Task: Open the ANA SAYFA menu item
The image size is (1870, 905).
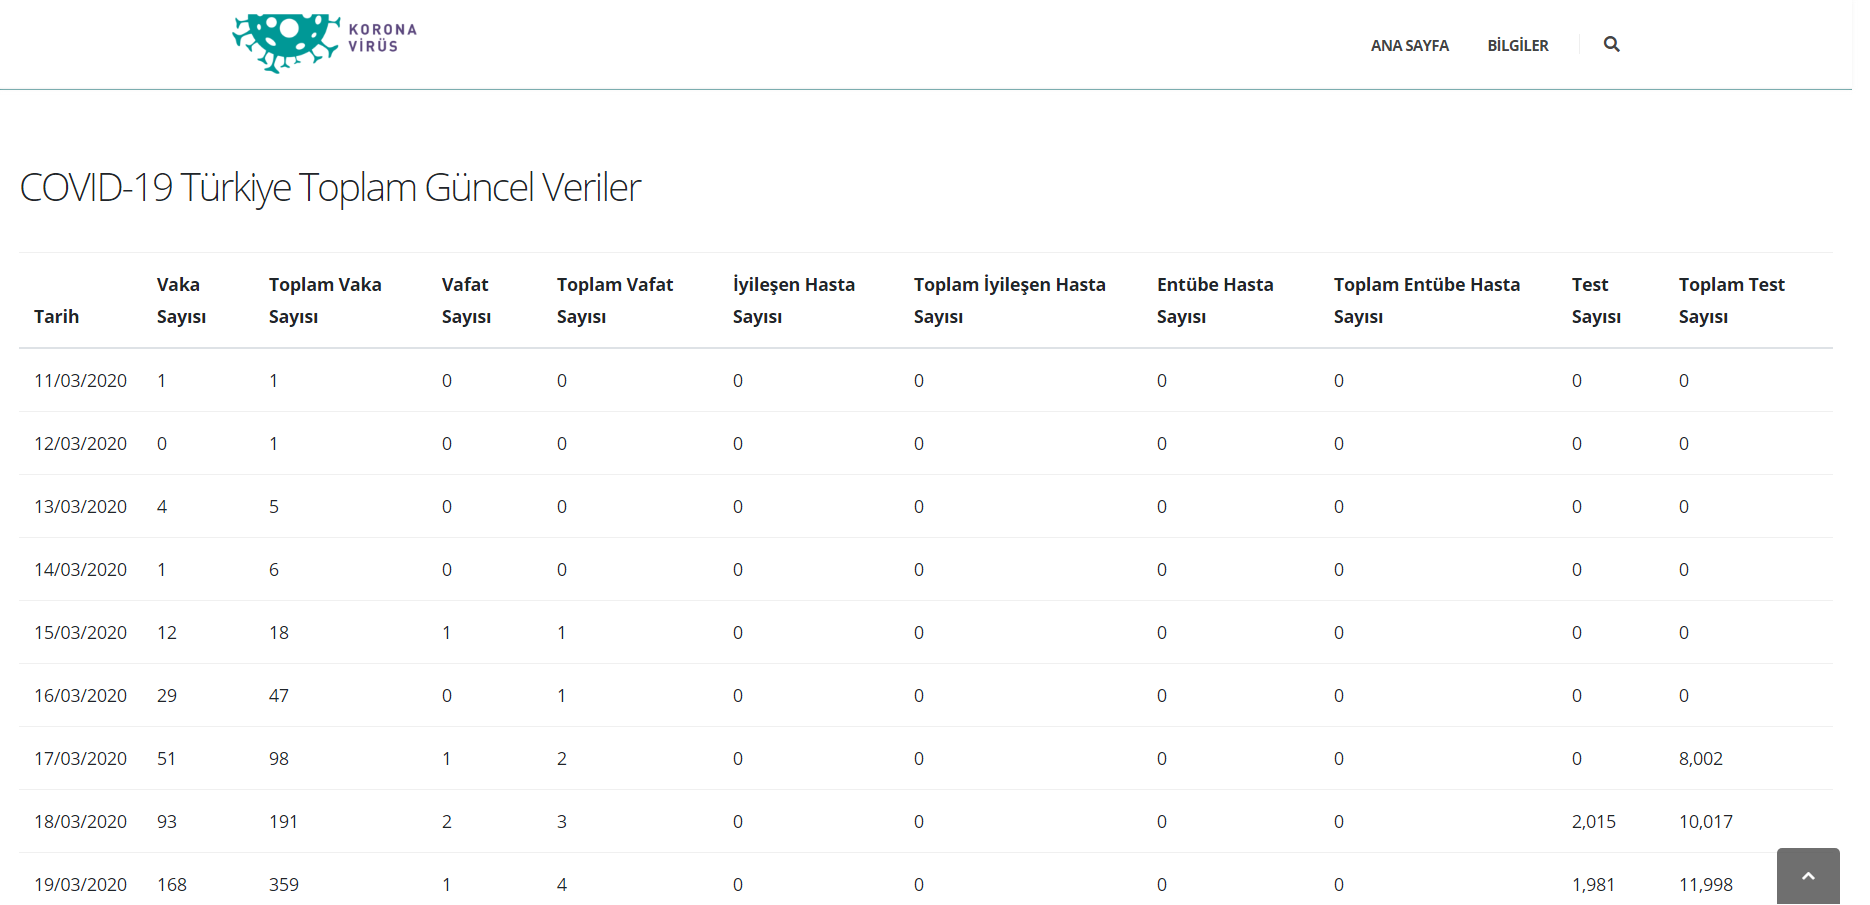Action: click(1409, 45)
